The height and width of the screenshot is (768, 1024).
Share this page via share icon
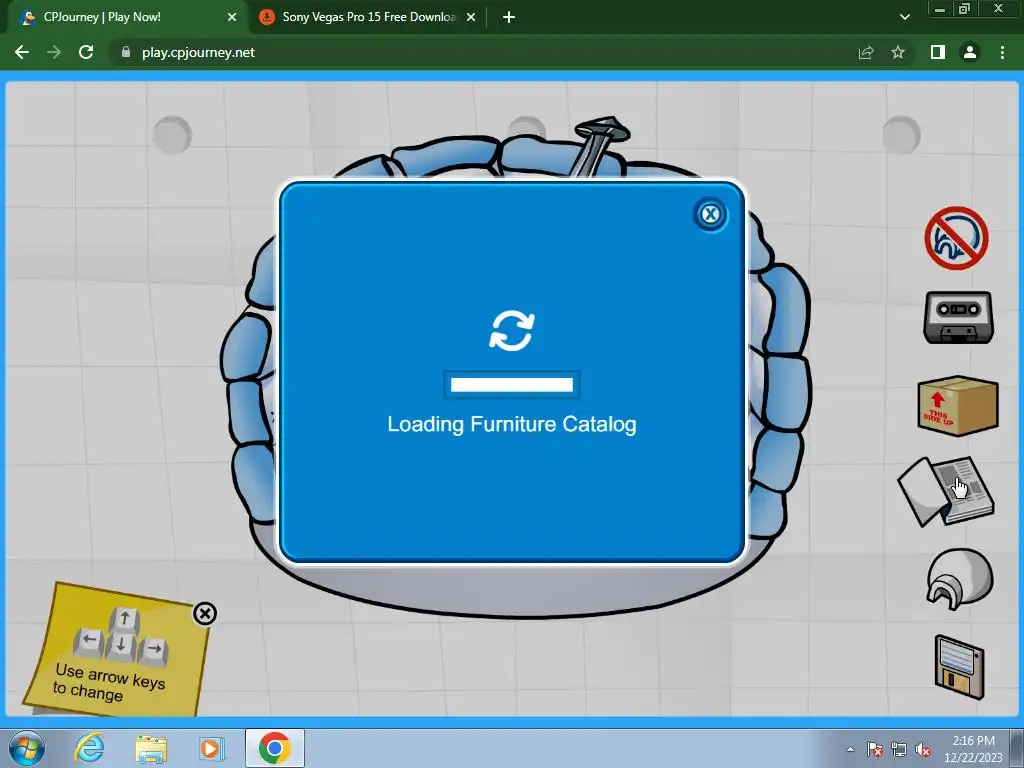pyautogui.click(x=865, y=52)
